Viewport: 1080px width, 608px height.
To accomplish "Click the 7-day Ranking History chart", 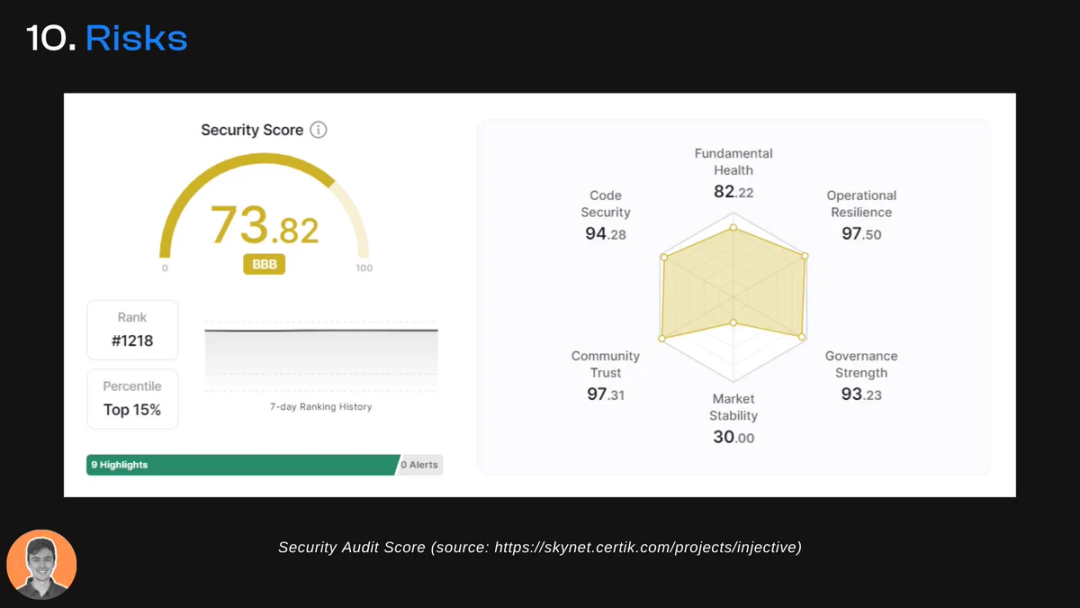I will click(x=321, y=357).
